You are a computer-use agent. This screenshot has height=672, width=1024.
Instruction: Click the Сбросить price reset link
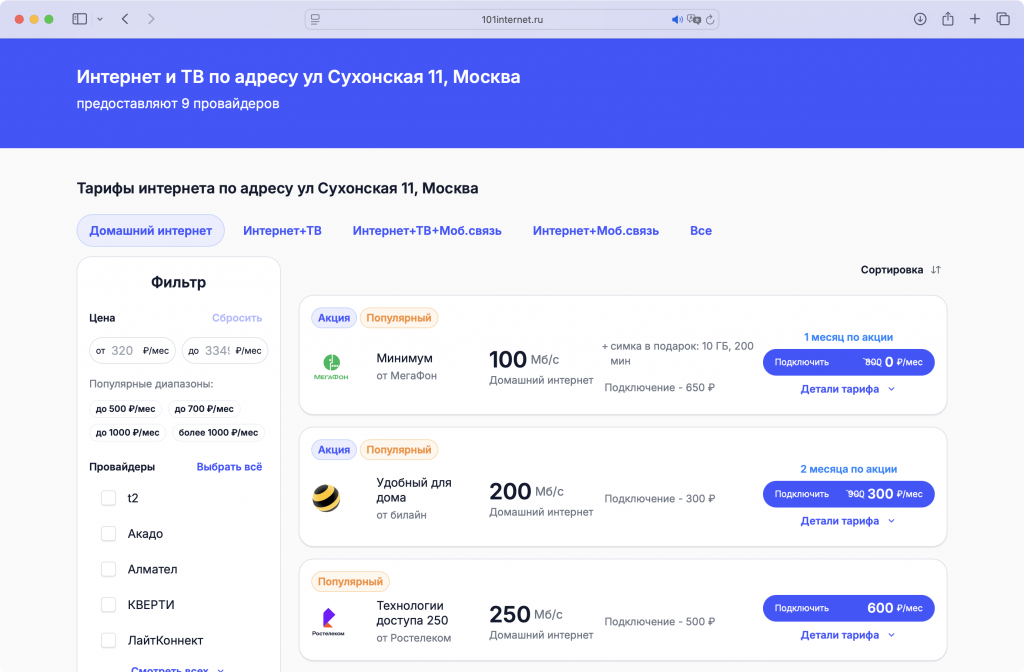tap(237, 318)
